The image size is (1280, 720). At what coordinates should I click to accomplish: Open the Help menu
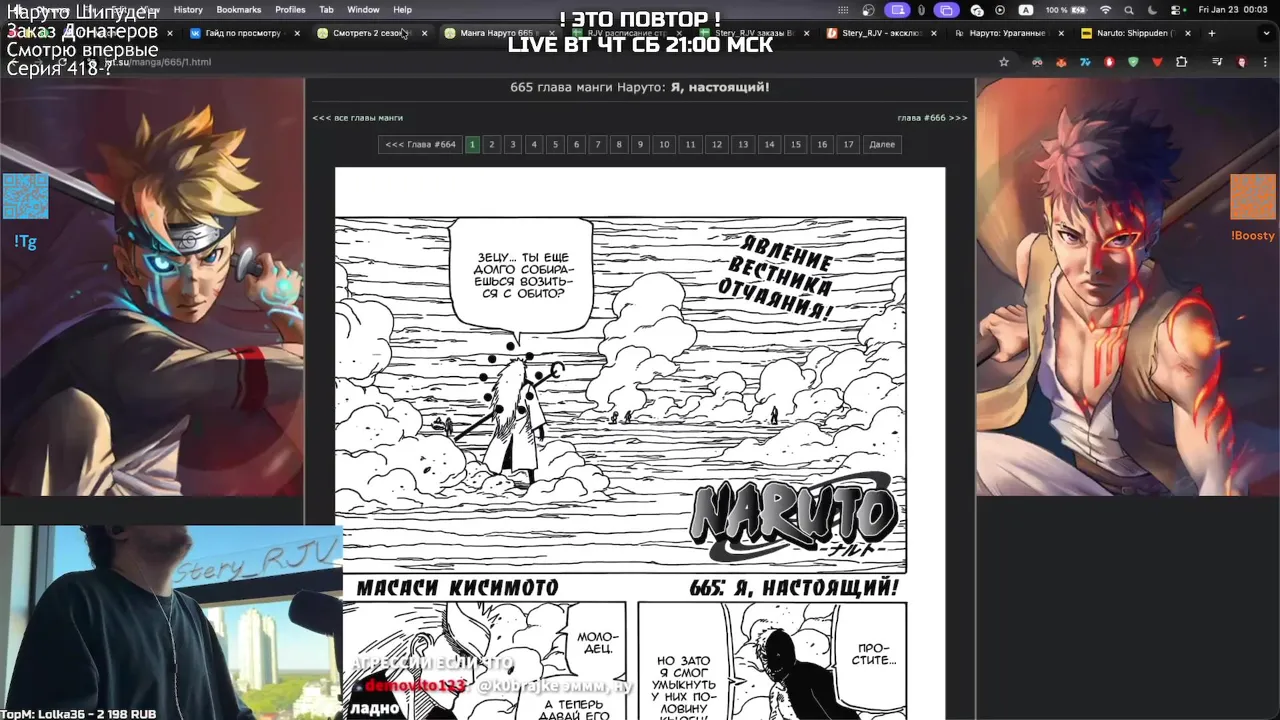[402, 10]
